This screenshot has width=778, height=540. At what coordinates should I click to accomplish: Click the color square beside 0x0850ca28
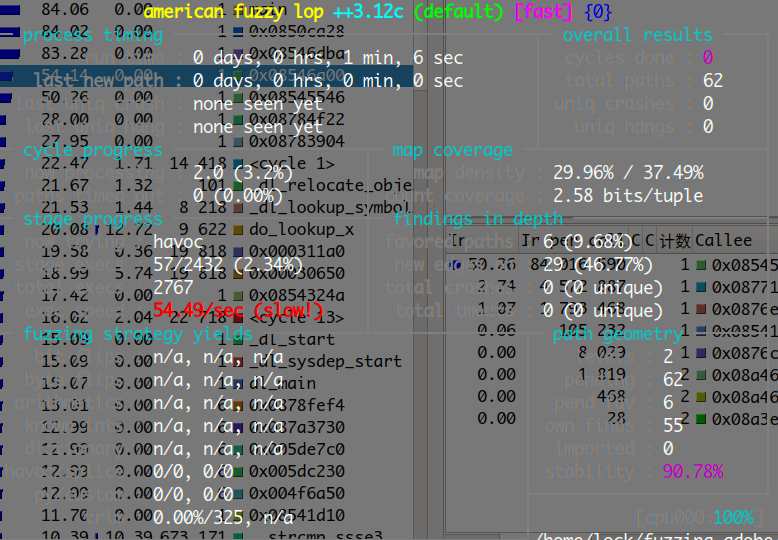point(238,32)
